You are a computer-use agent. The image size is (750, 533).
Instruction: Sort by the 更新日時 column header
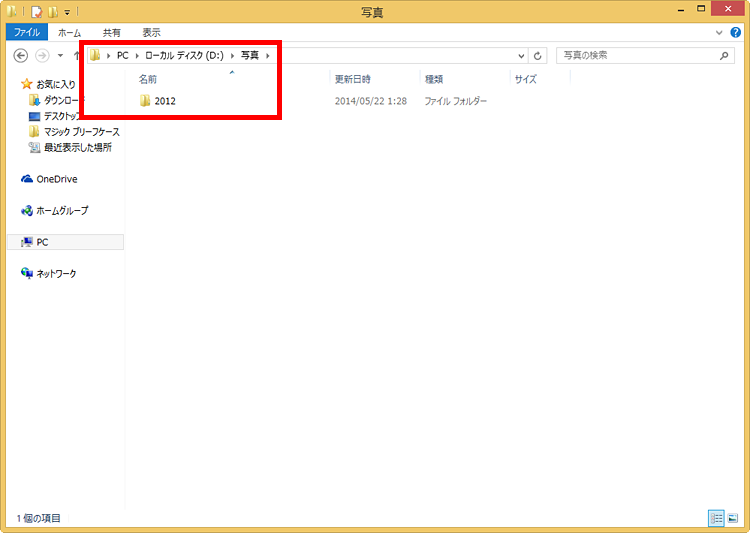click(x=353, y=79)
